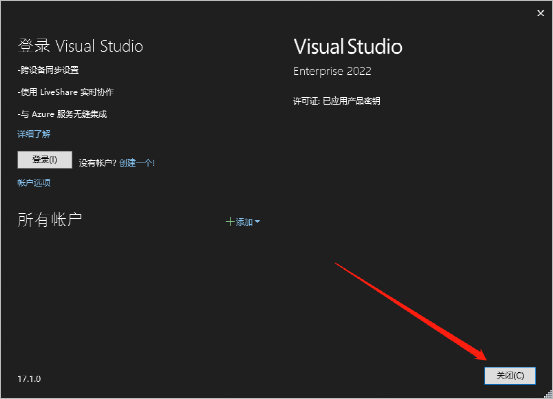This screenshot has height=399, width=553.
Task: Click the 关闭(C) close button
Action: (x=510, y=375)
